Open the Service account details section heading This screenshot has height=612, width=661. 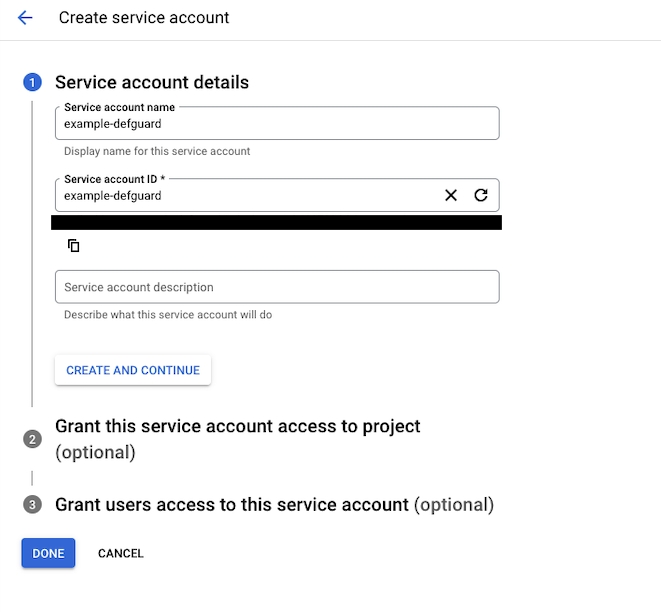click(152, 83)
